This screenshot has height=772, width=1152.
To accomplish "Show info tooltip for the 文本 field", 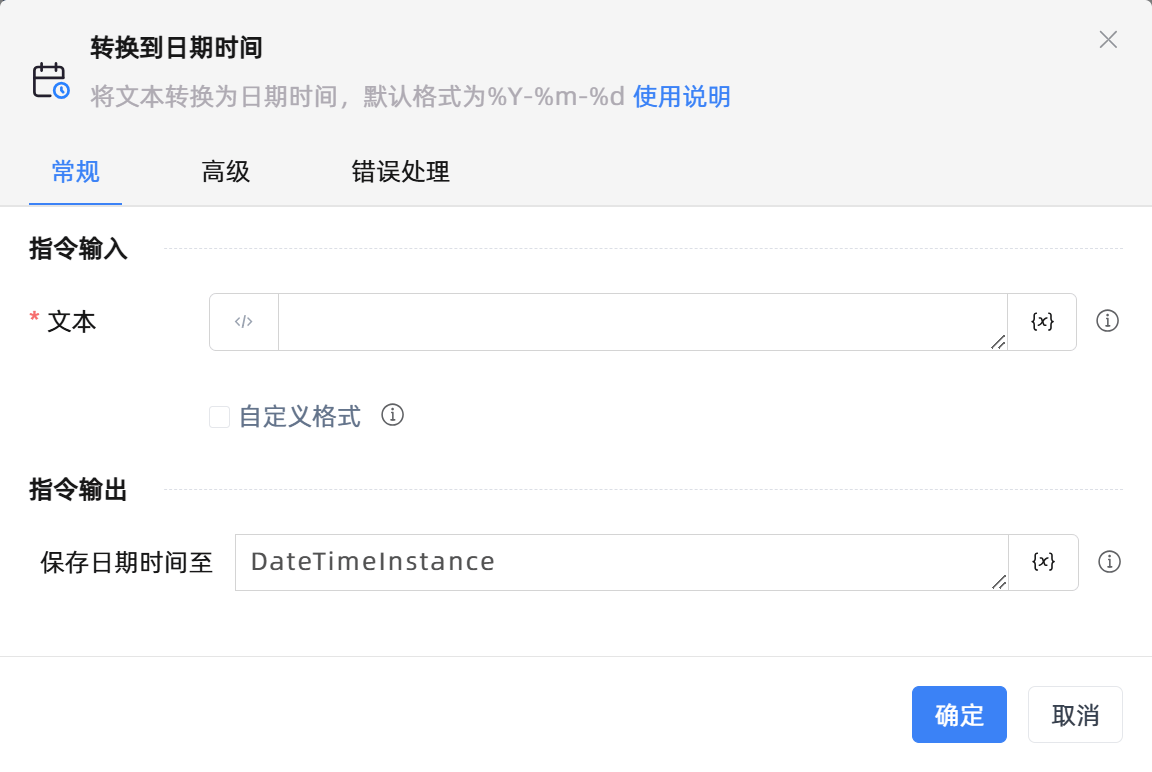I will coord(1107,321).
